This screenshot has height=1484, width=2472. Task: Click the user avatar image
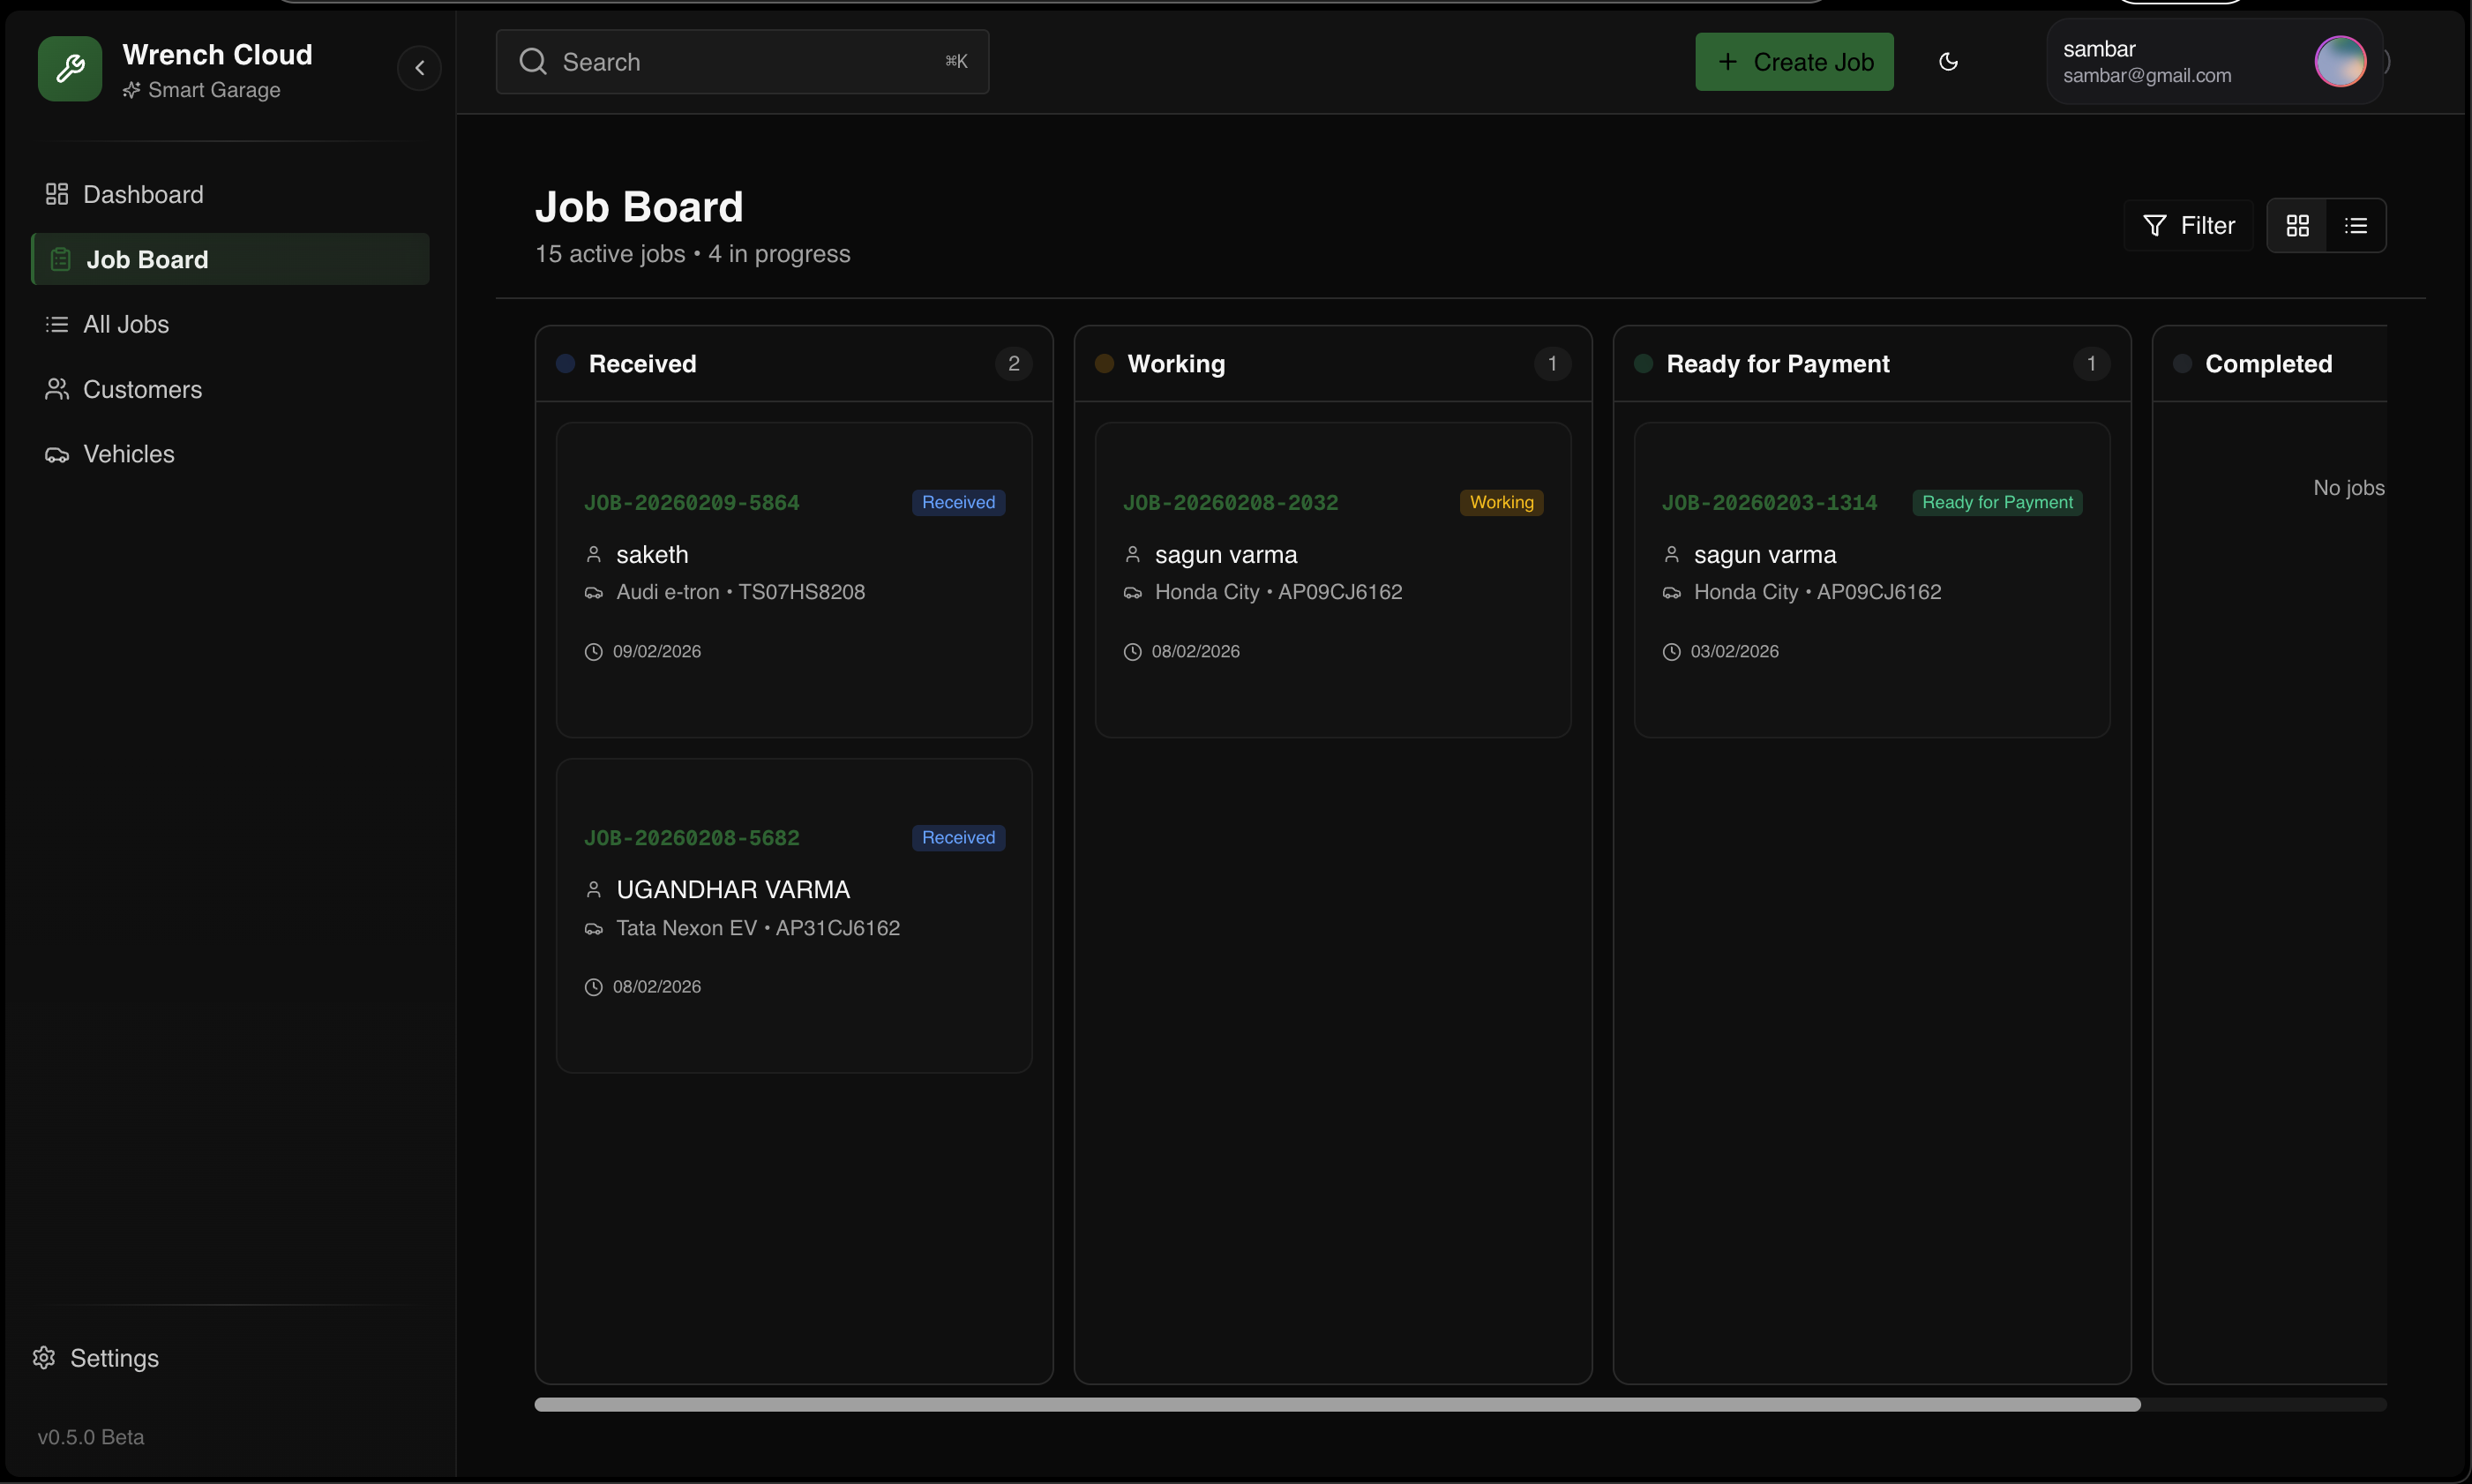(2340, 62)
